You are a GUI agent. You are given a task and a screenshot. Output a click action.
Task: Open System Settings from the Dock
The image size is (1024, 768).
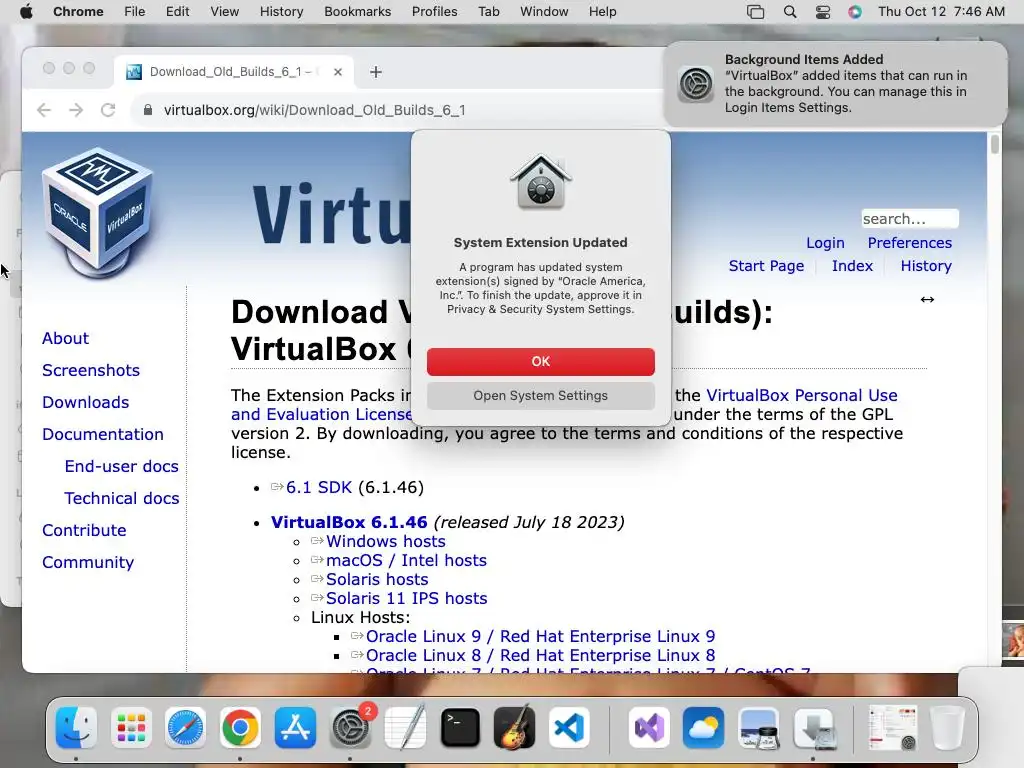point(350,727)
